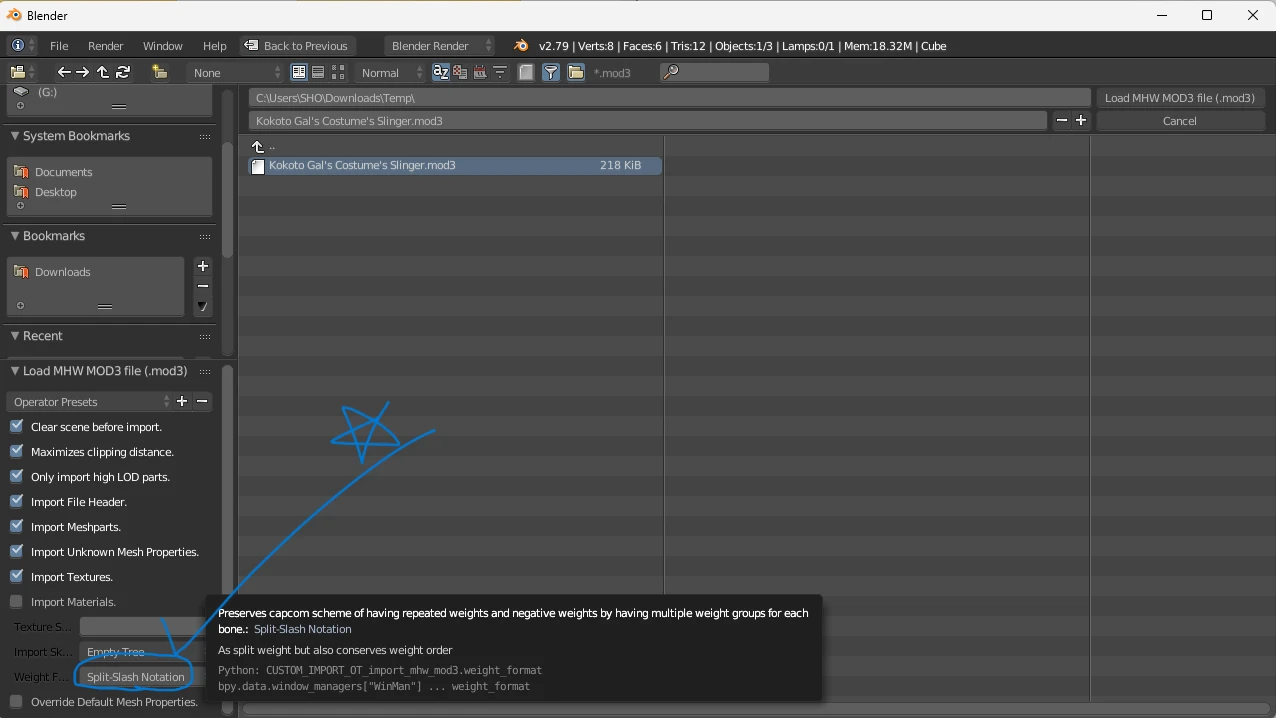Sort files by extension
Image resolution: width=1276 pixels, height=718 pixels.
[460, 72]
